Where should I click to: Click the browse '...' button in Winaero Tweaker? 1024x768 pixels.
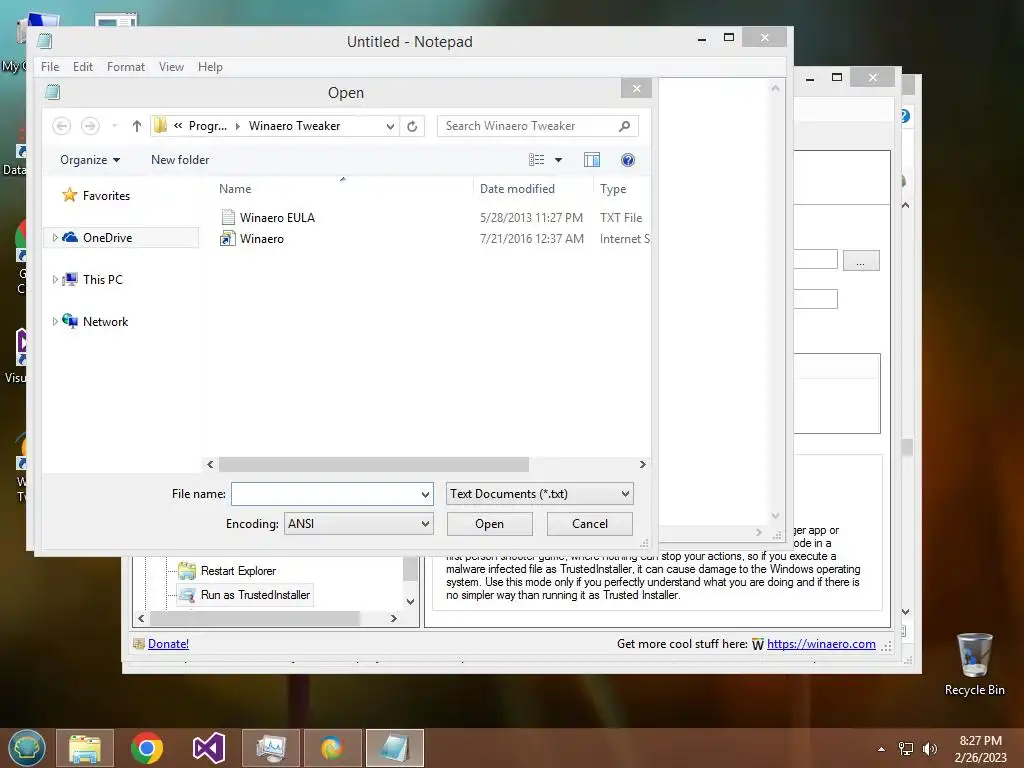click(861, 261)
